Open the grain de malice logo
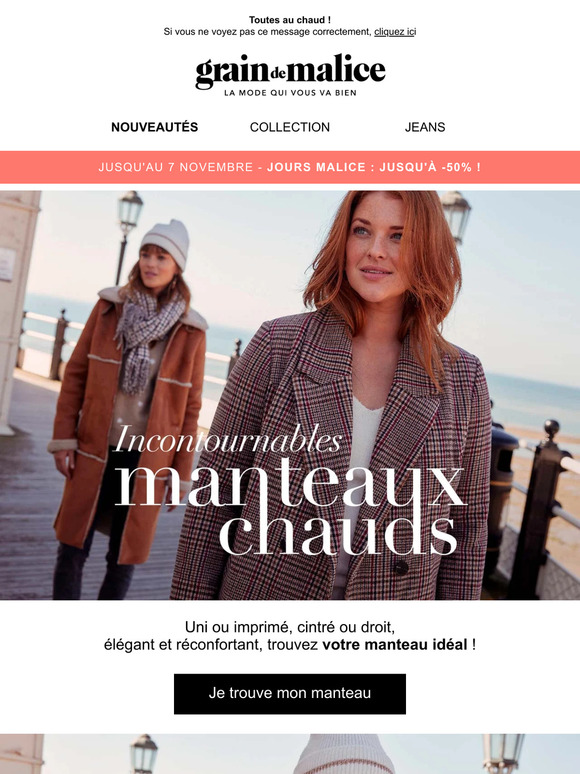The height and width of the screenshot is (774, 580). pos(290,76)
